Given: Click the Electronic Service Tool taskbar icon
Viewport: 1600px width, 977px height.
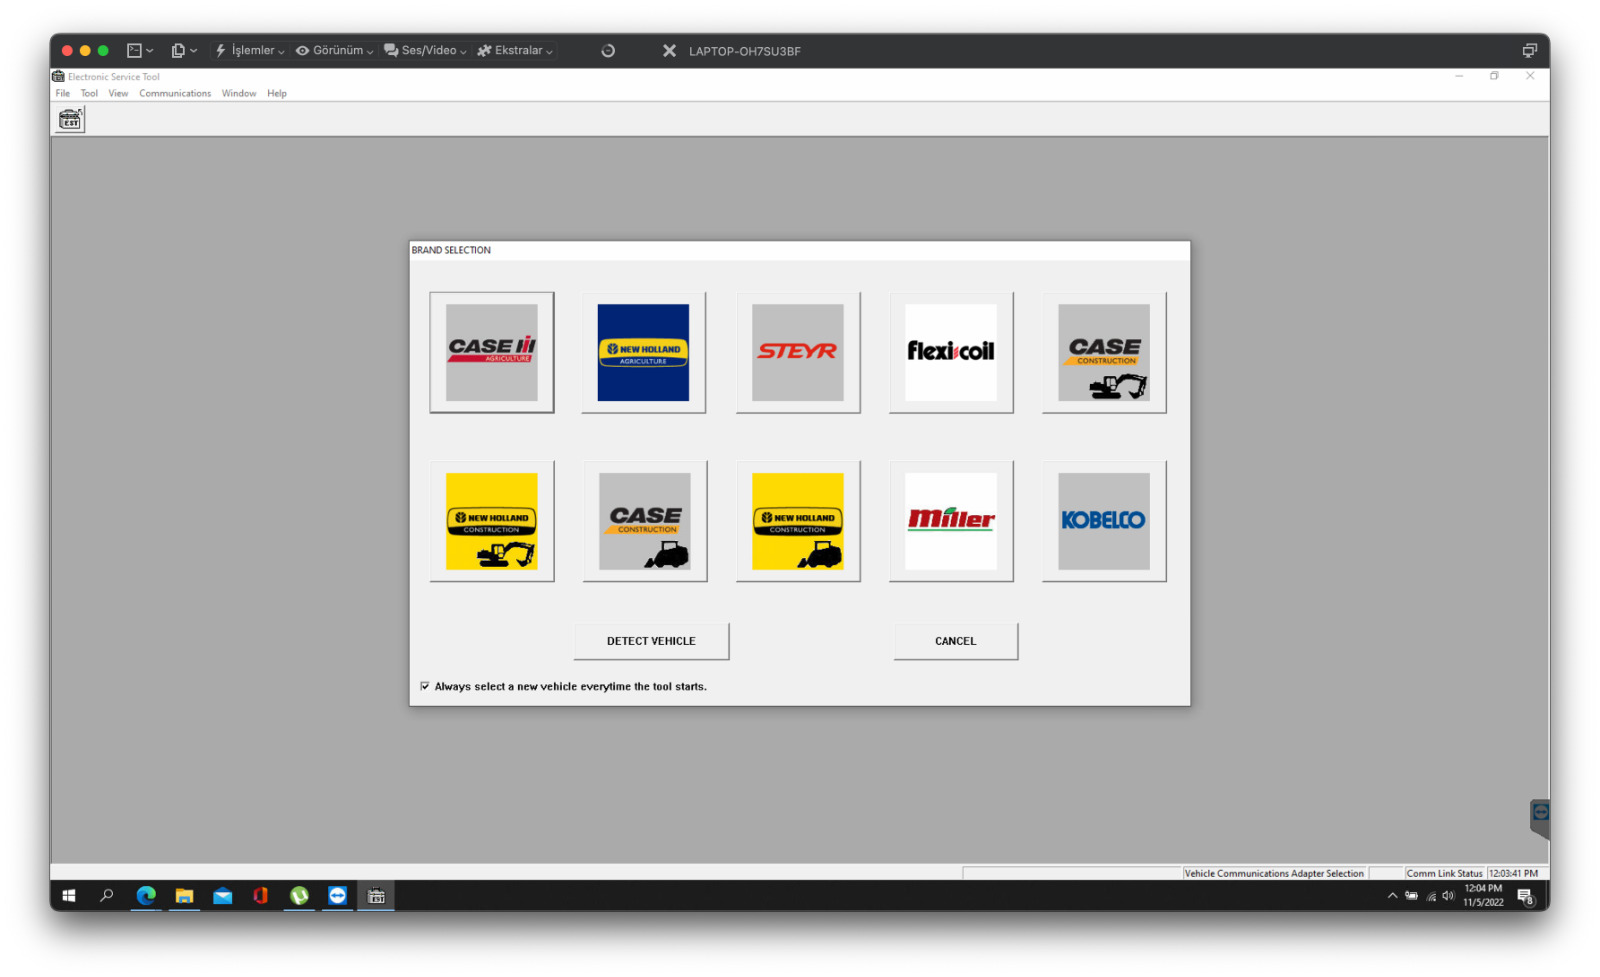Looking at the screenshot, I should [376, 896].
